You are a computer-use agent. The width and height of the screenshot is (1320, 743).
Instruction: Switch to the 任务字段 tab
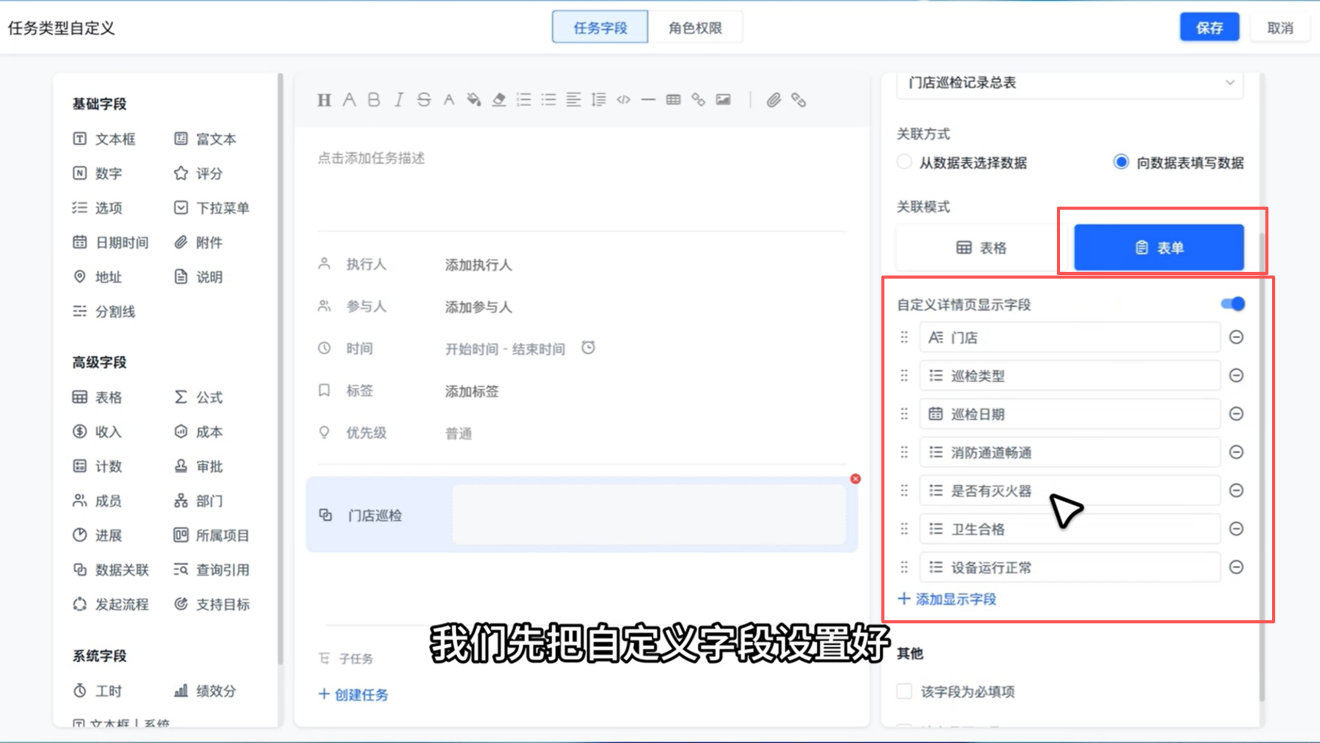600,28
